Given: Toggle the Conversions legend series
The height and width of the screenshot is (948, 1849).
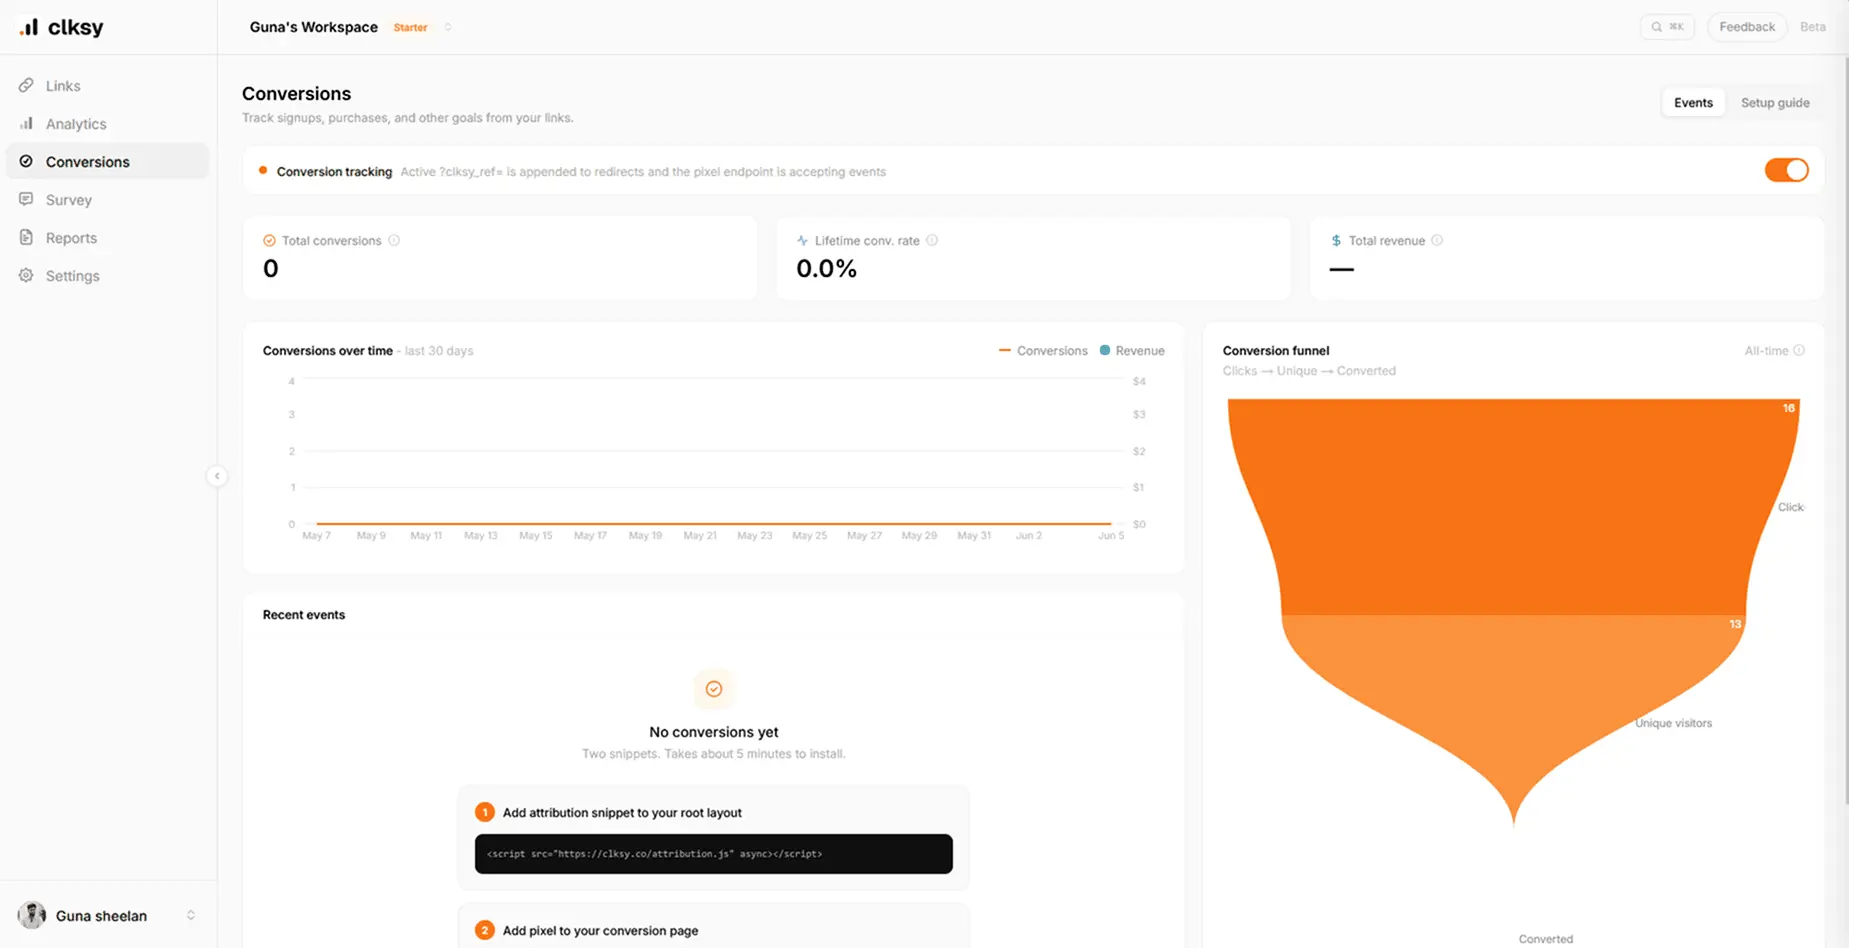Looking at the screenshot, I should (1043, 351).
